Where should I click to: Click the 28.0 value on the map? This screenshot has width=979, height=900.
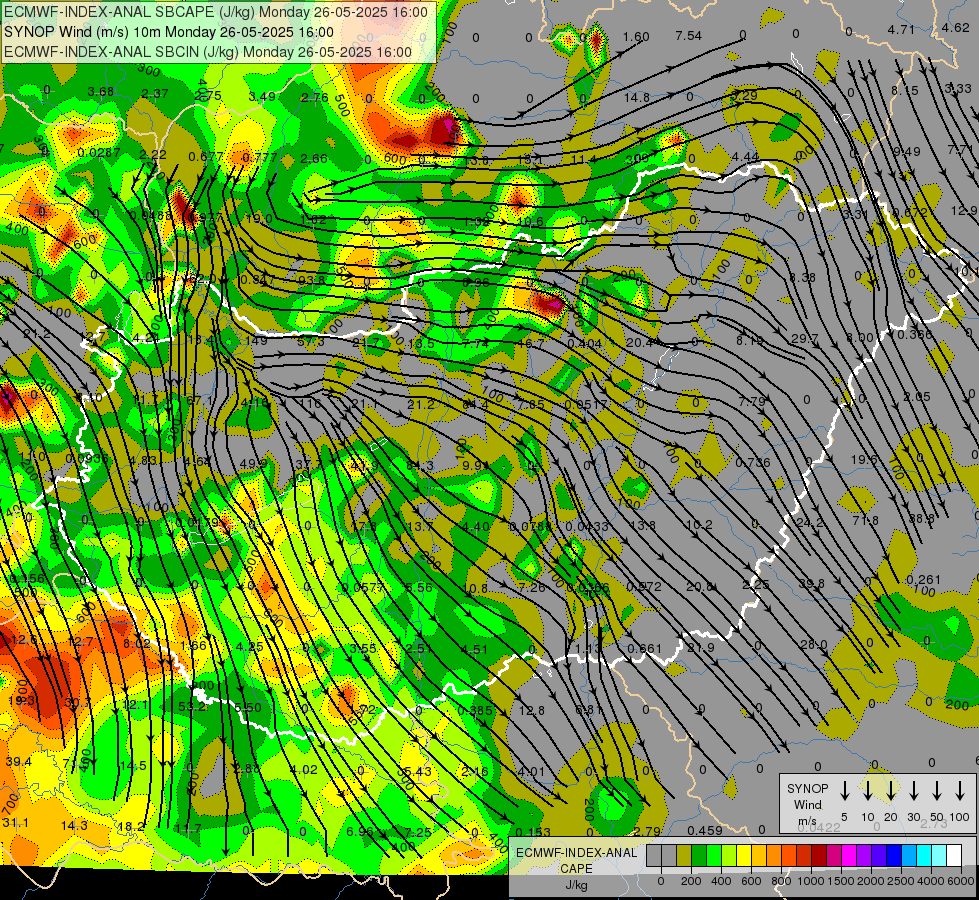click(x=814, y=645)
